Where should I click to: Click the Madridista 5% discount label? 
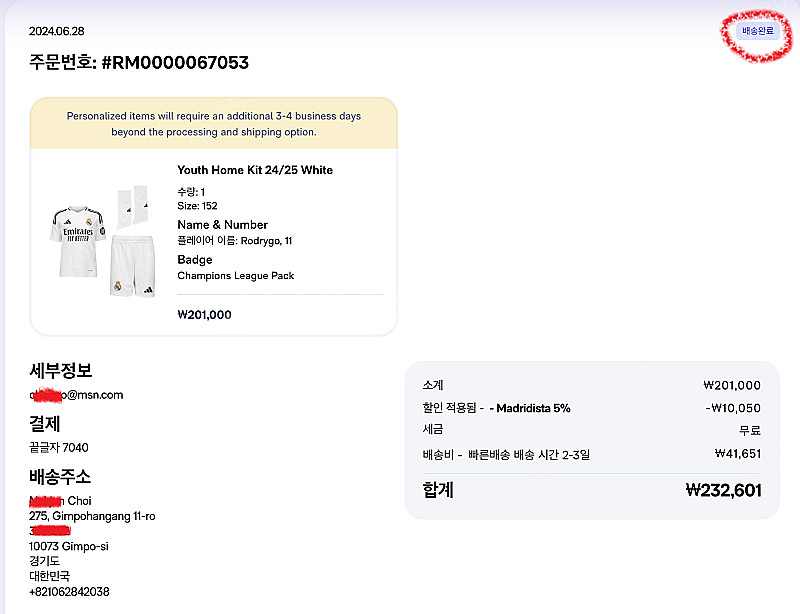click(x=530, y=408)
